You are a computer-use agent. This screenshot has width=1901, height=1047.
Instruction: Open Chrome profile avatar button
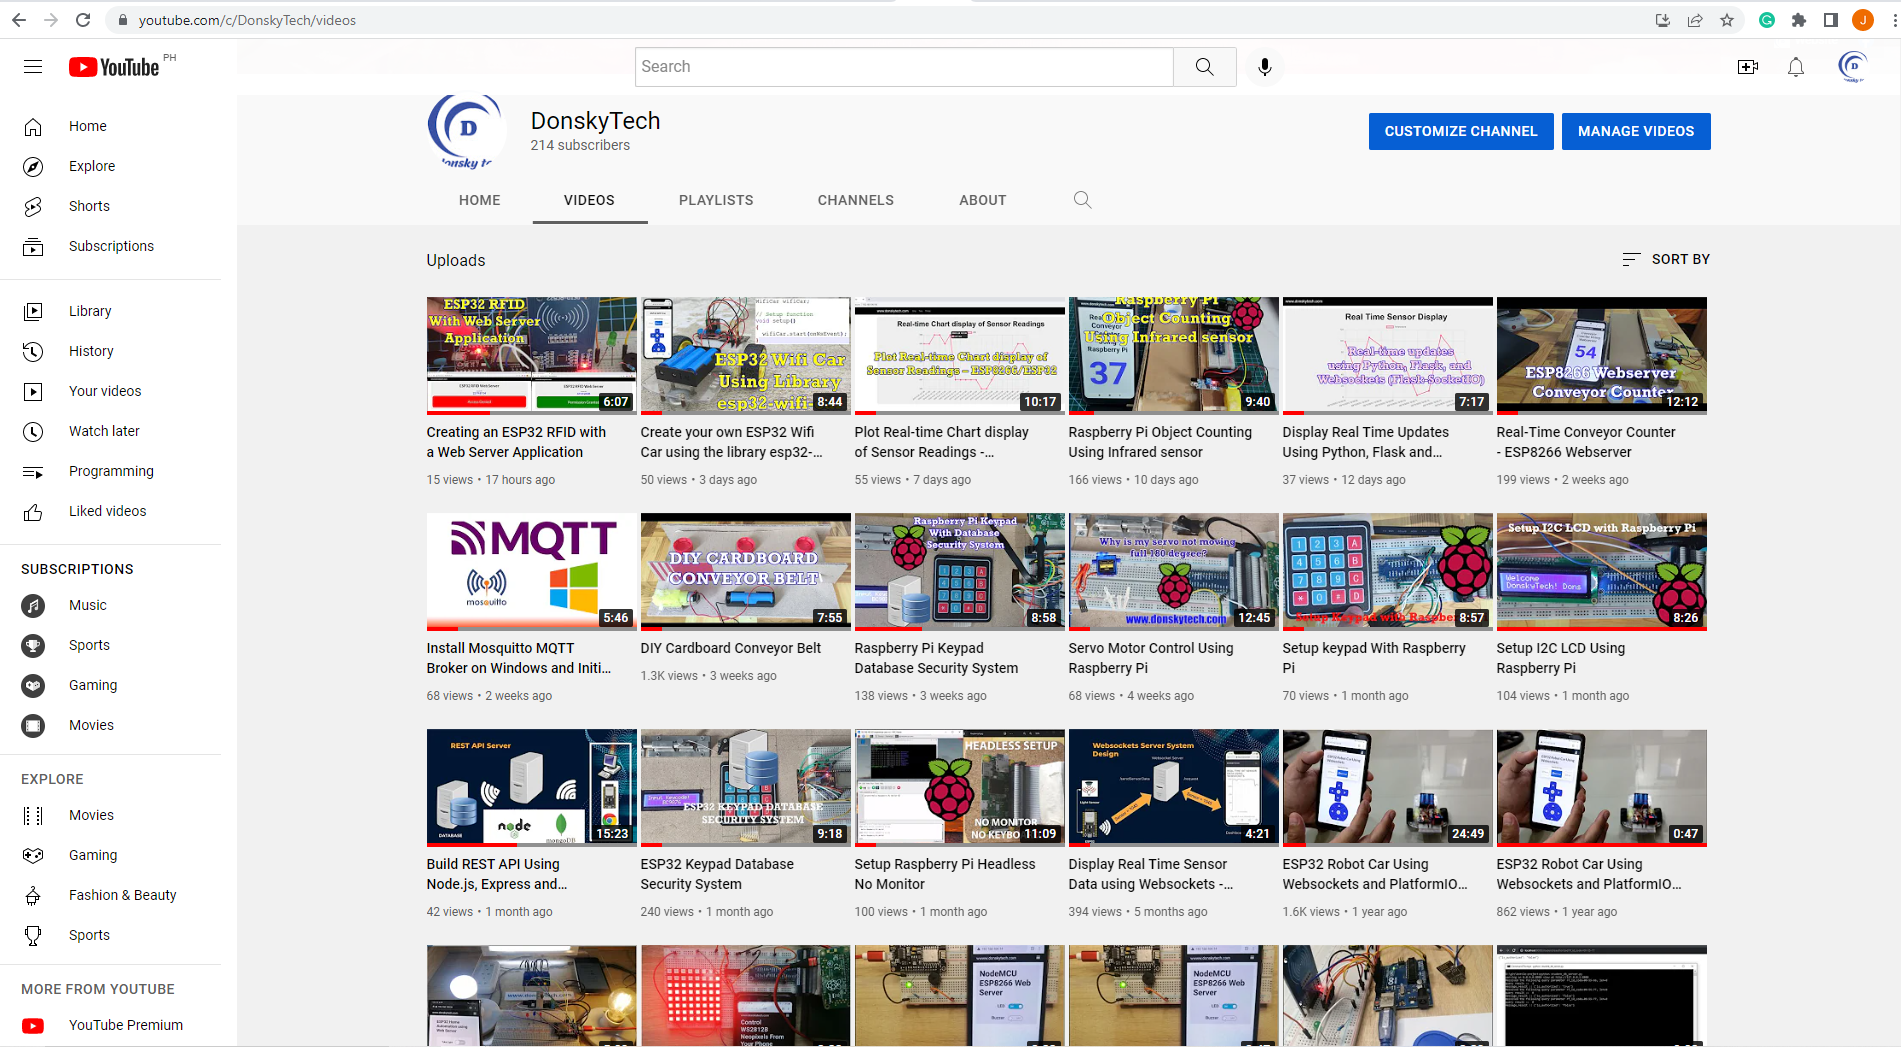tap(1862, 20)
